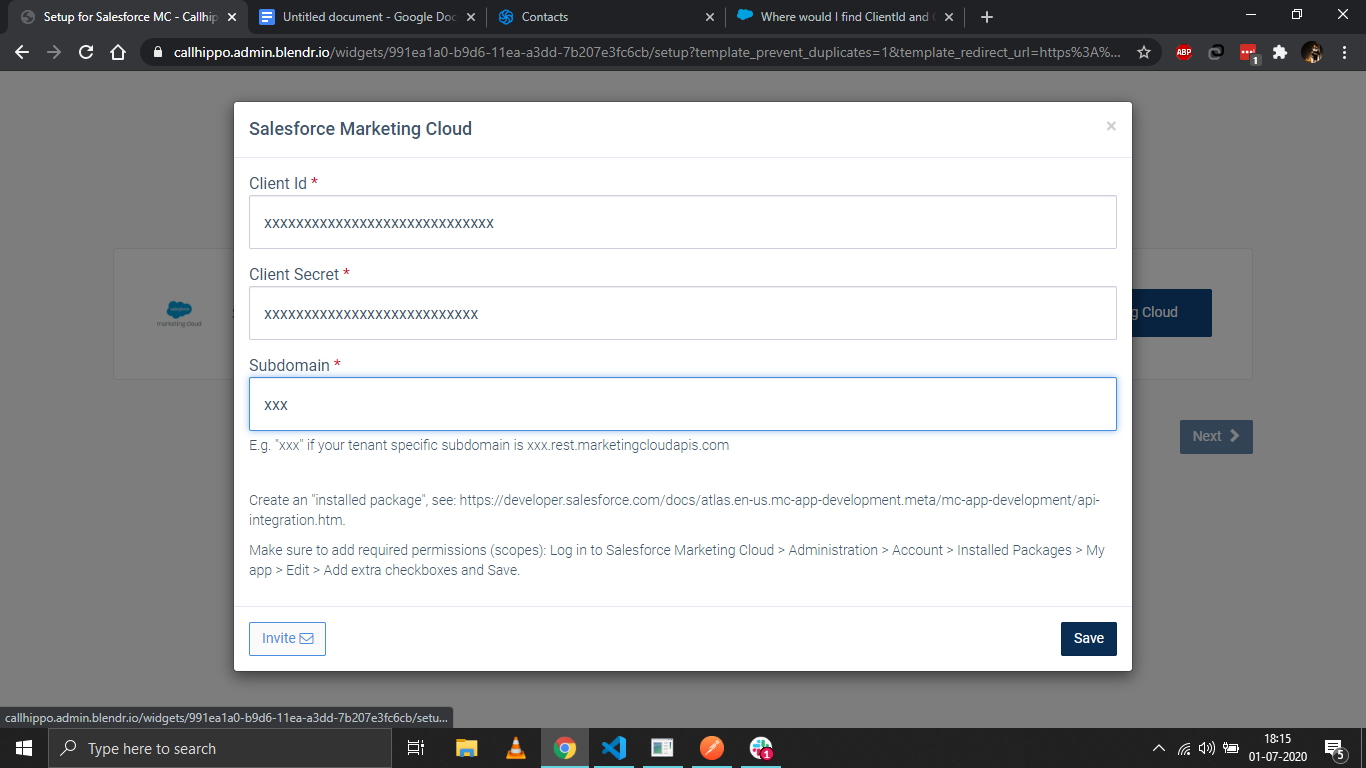Open VLC media player from the taskbar
Image resolution: width=1366 pixels, height=768 pixels.
point(516,748)
